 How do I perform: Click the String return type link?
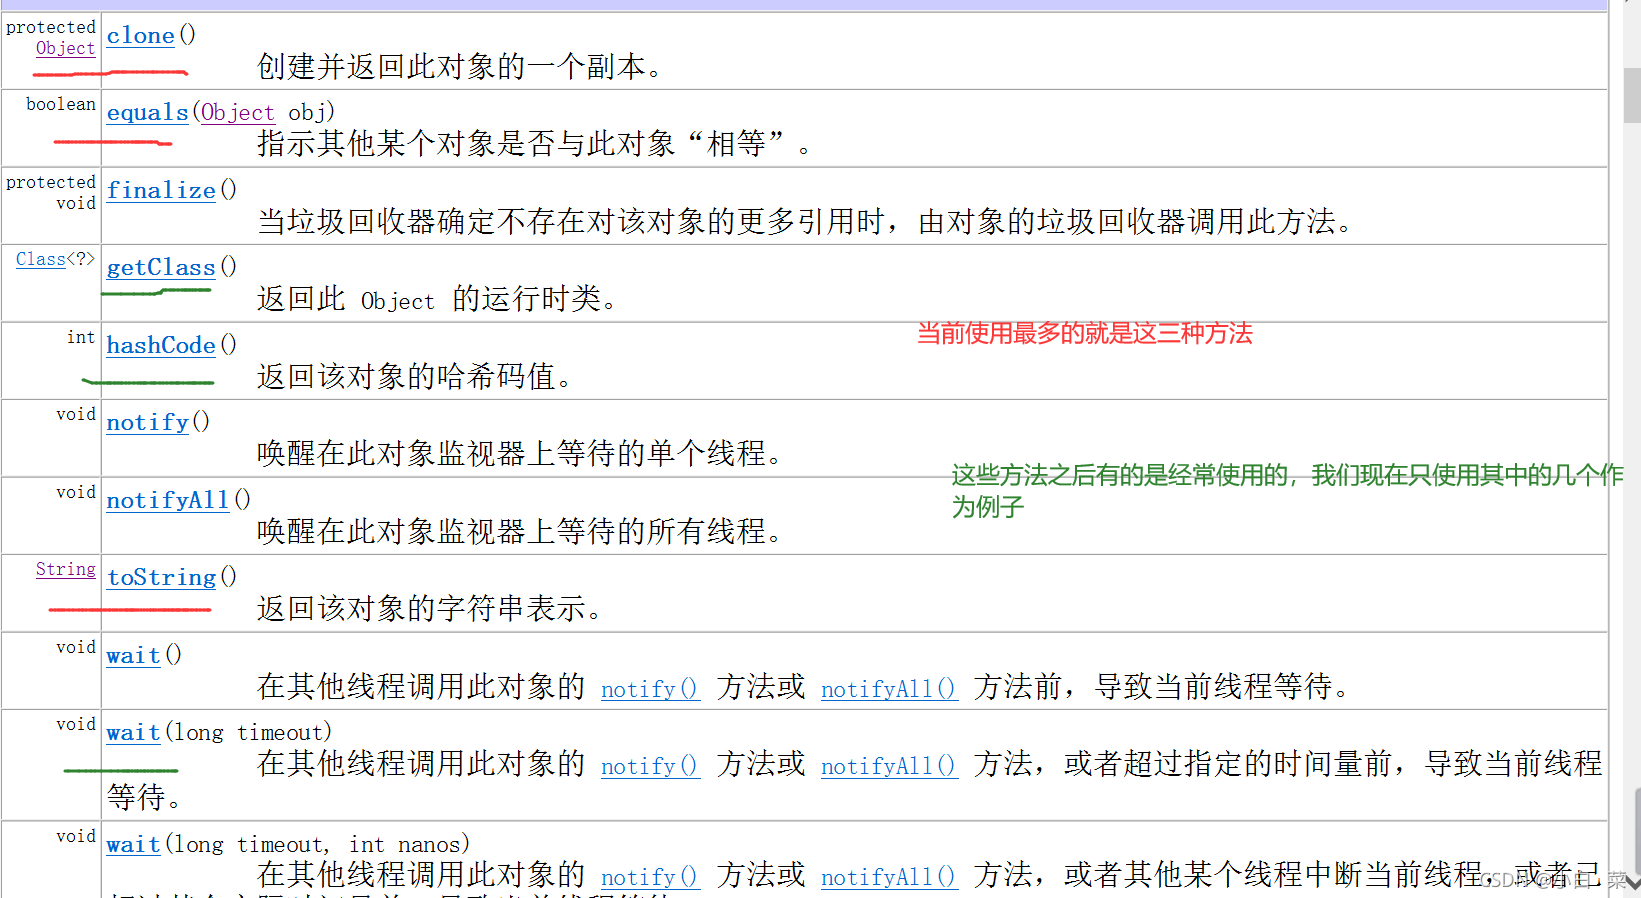[66, 569]
